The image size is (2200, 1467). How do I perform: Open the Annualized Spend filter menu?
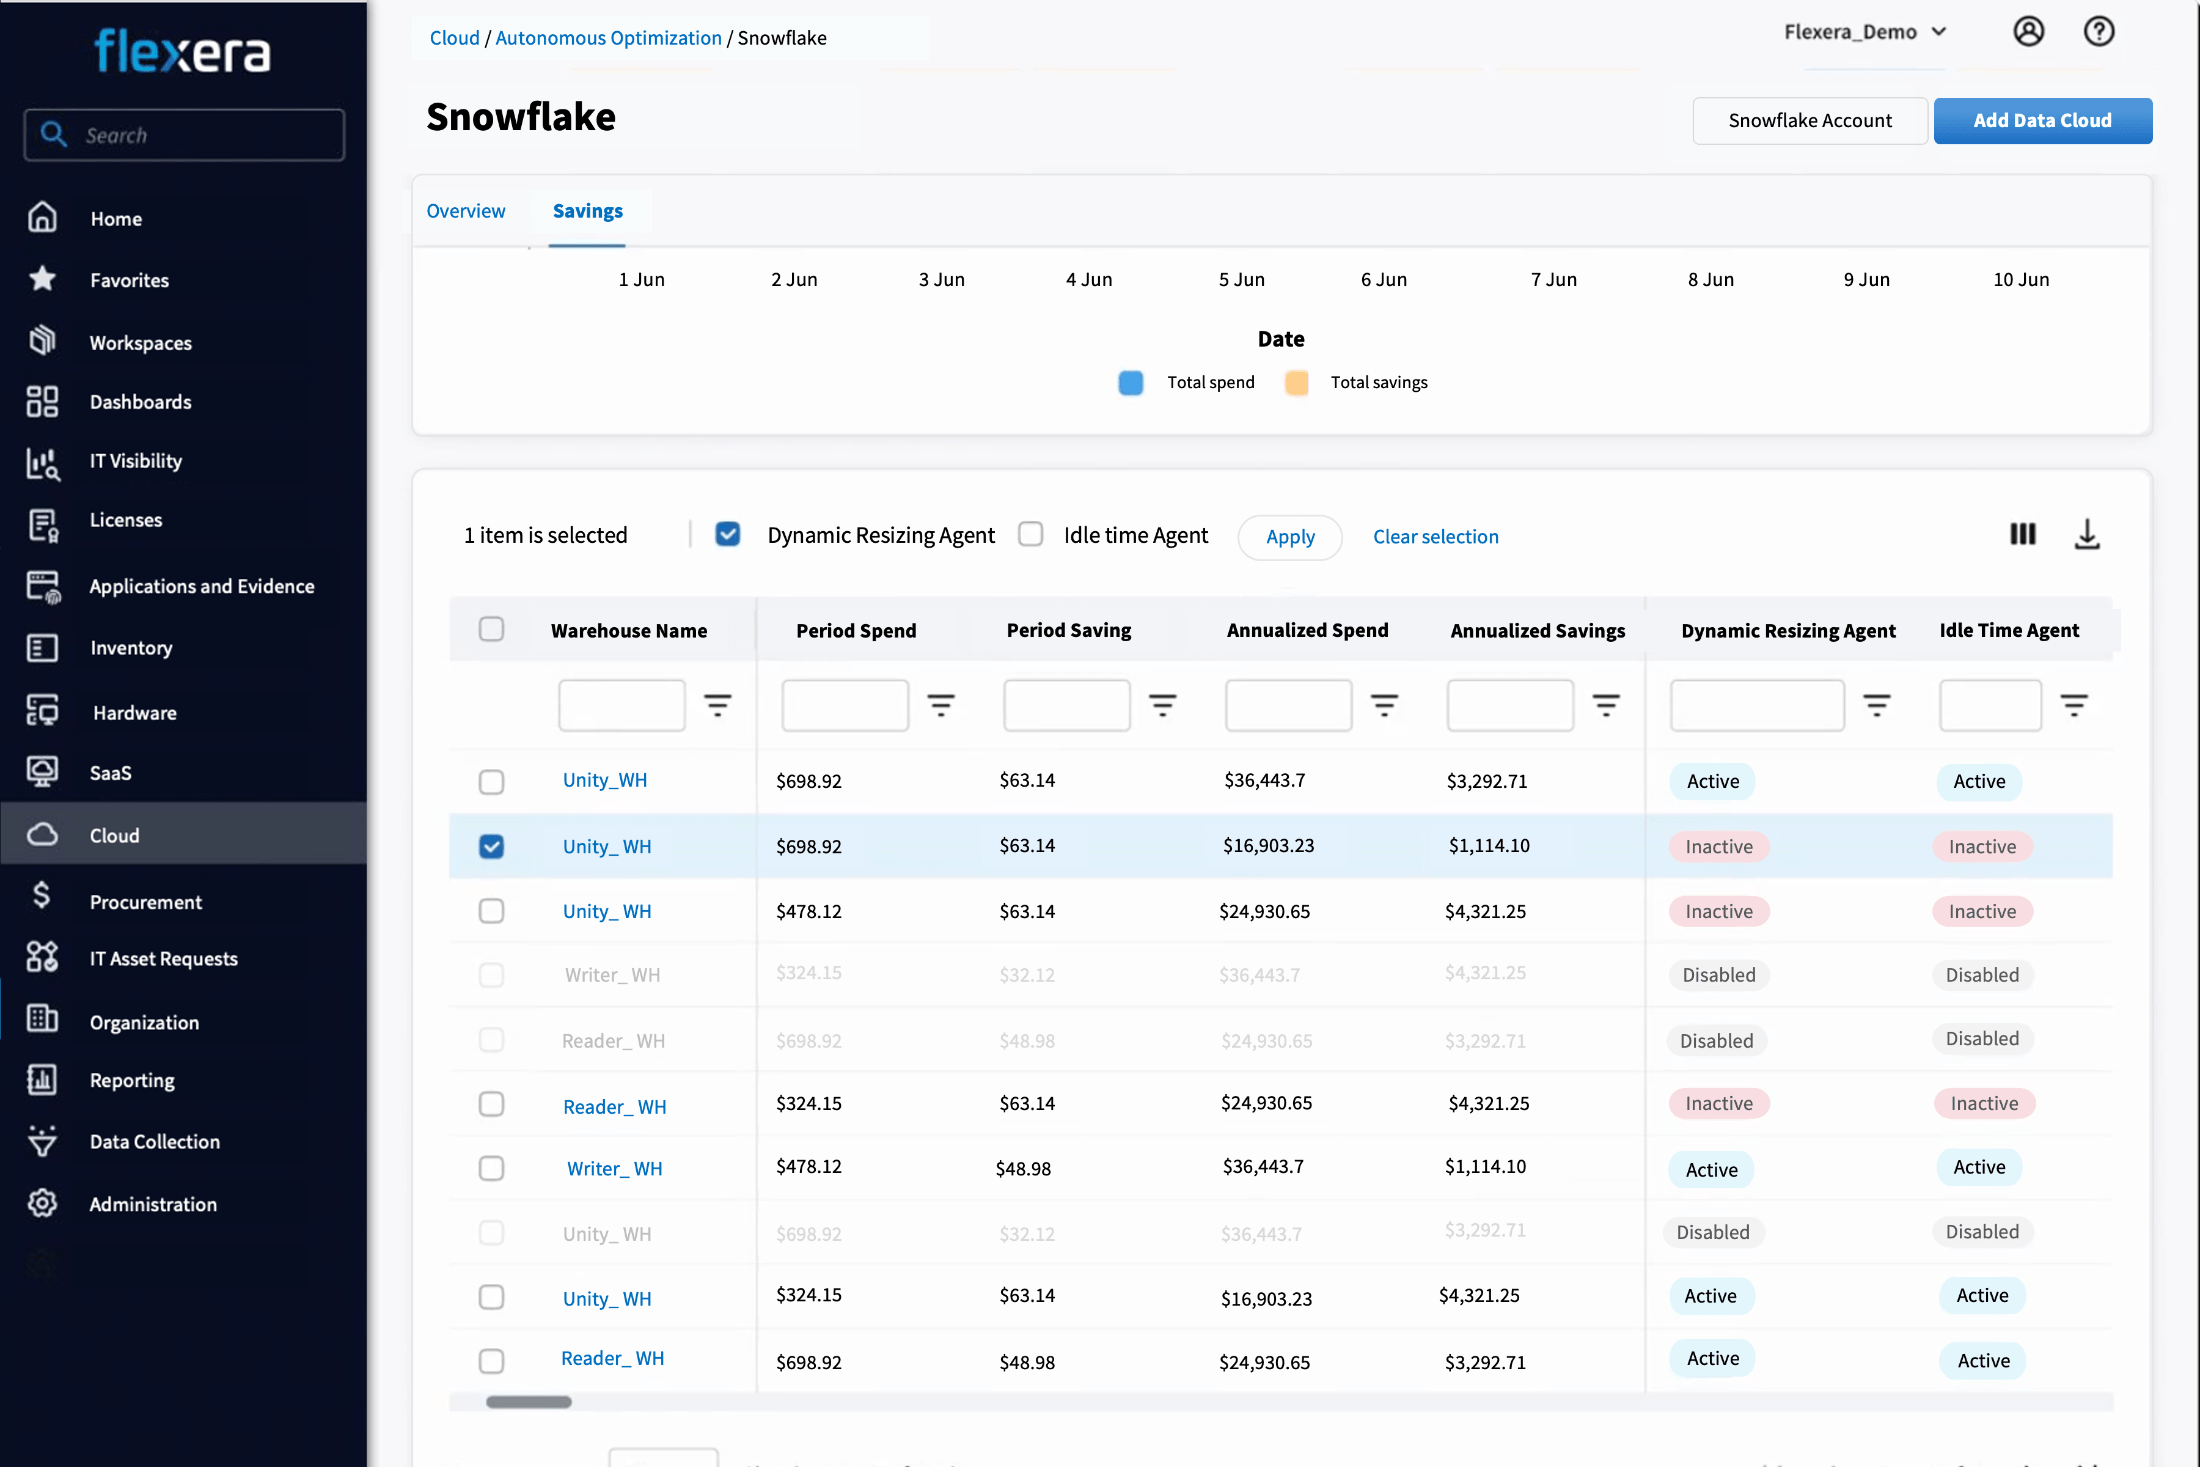point(1385,705)
